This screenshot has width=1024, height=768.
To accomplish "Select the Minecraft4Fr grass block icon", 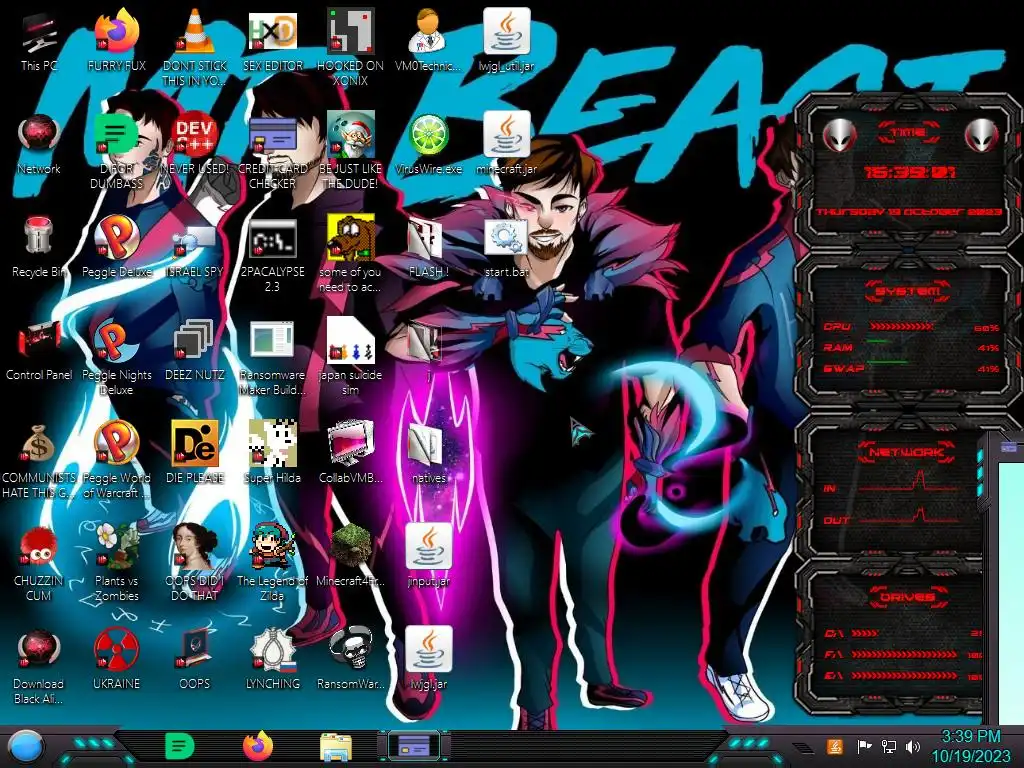I will click(x=350, y=547).
